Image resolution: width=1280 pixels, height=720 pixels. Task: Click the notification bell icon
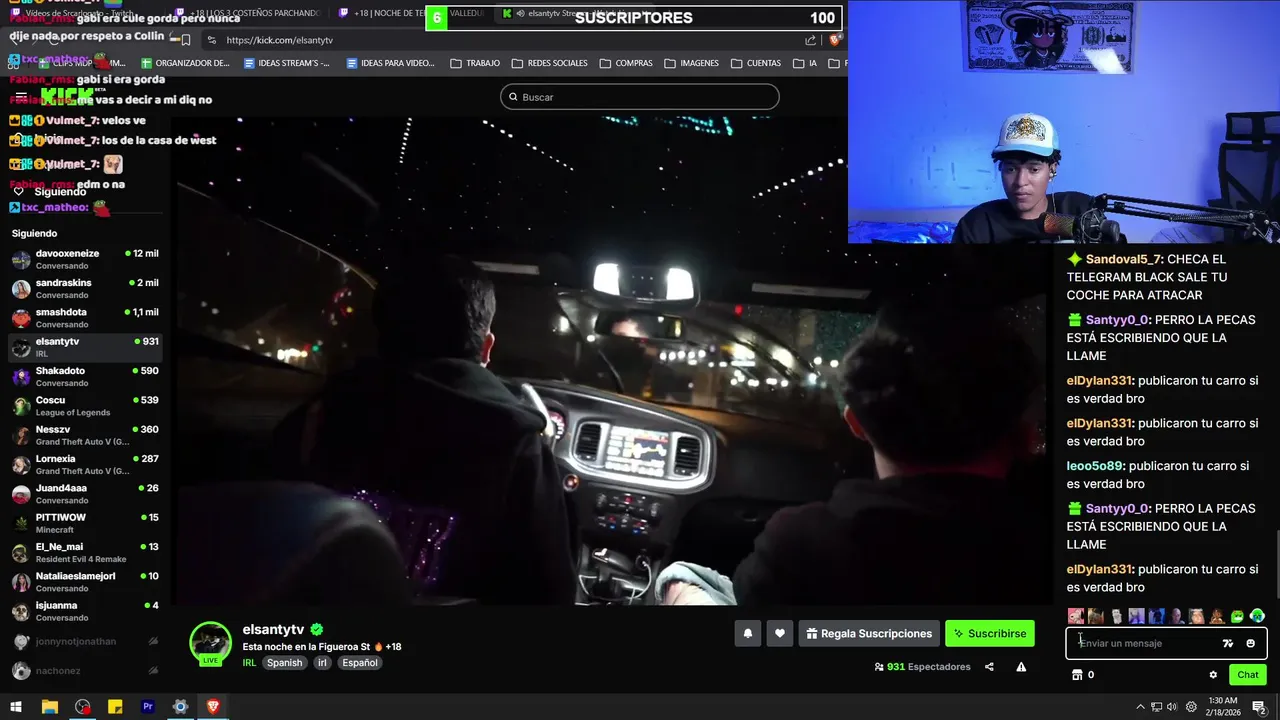[x=747, y=633]
